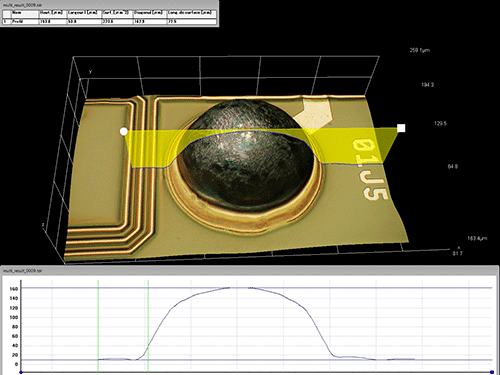Click the Largeur column header
Screen dimensions: 500x375
(84, 13)
